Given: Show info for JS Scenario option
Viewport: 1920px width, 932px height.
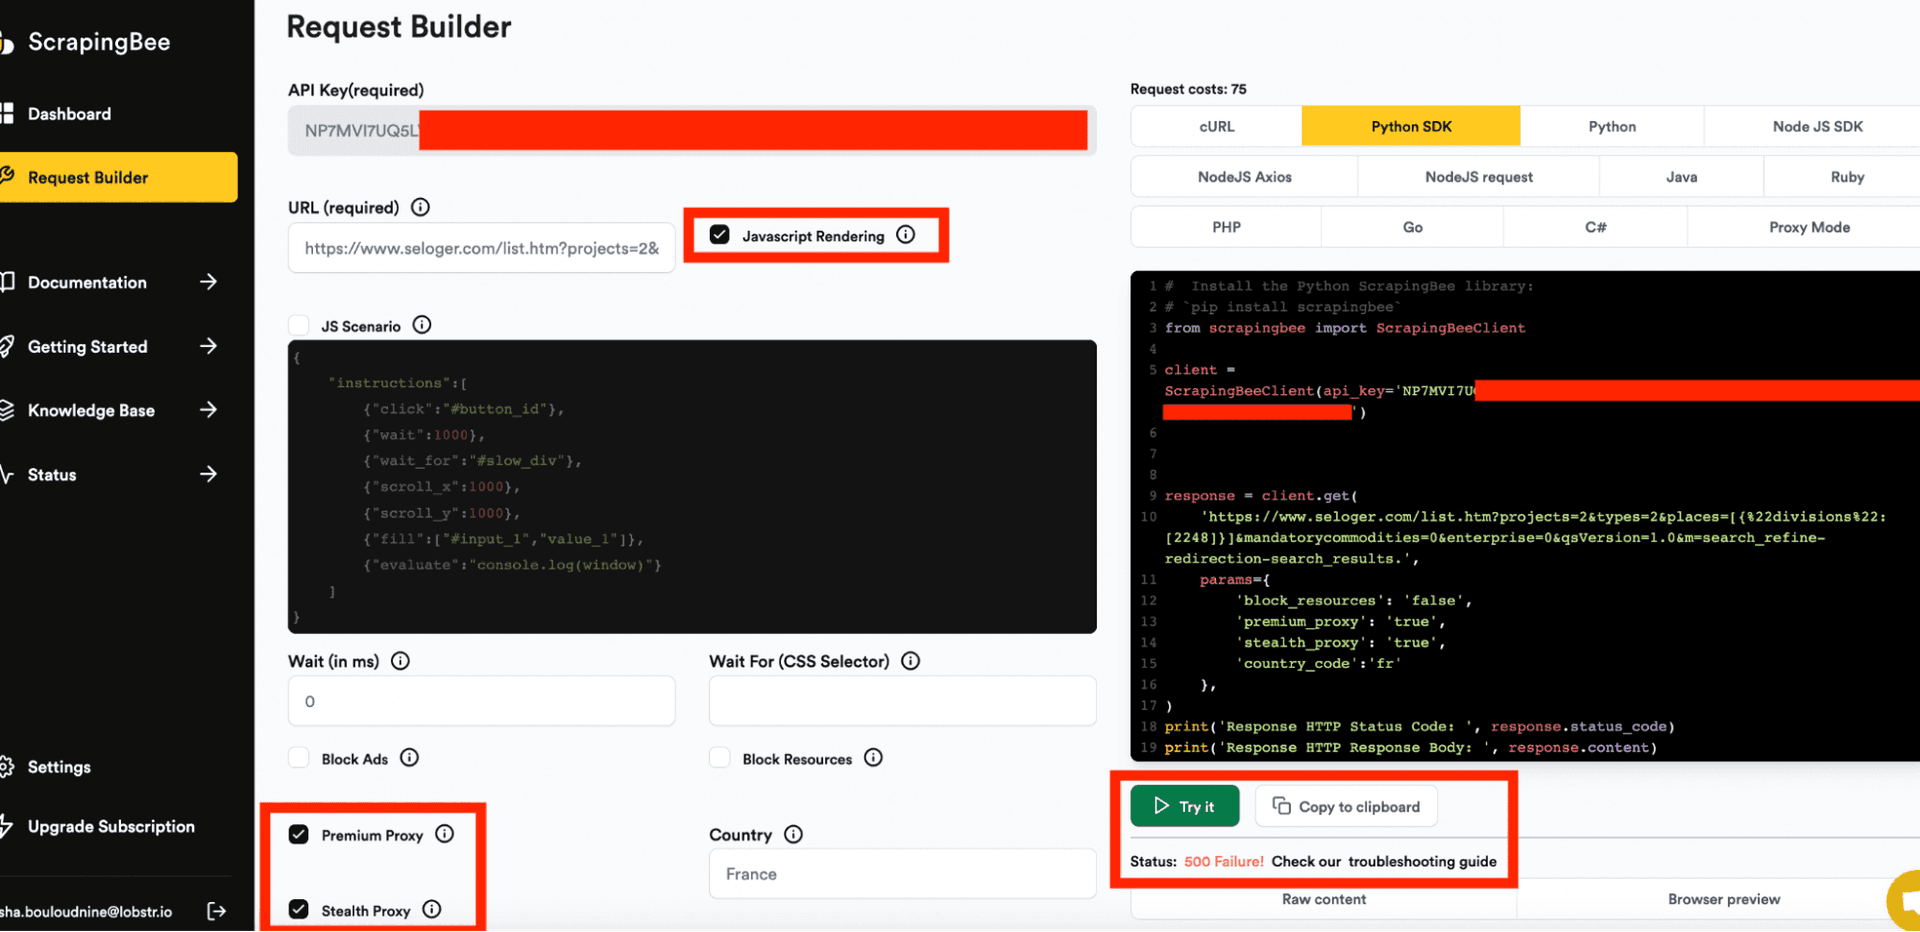Looking at the screenshot, I should (x=422, y=325).
